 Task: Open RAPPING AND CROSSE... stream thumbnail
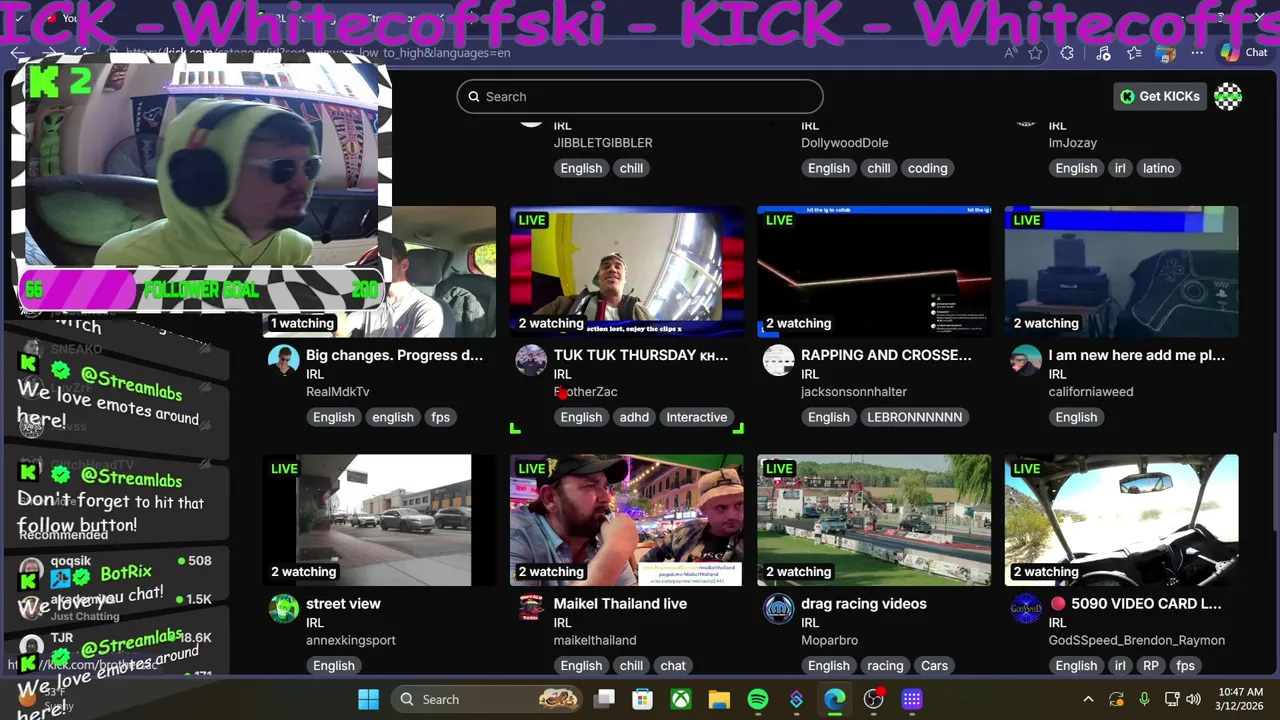[874, 272]
